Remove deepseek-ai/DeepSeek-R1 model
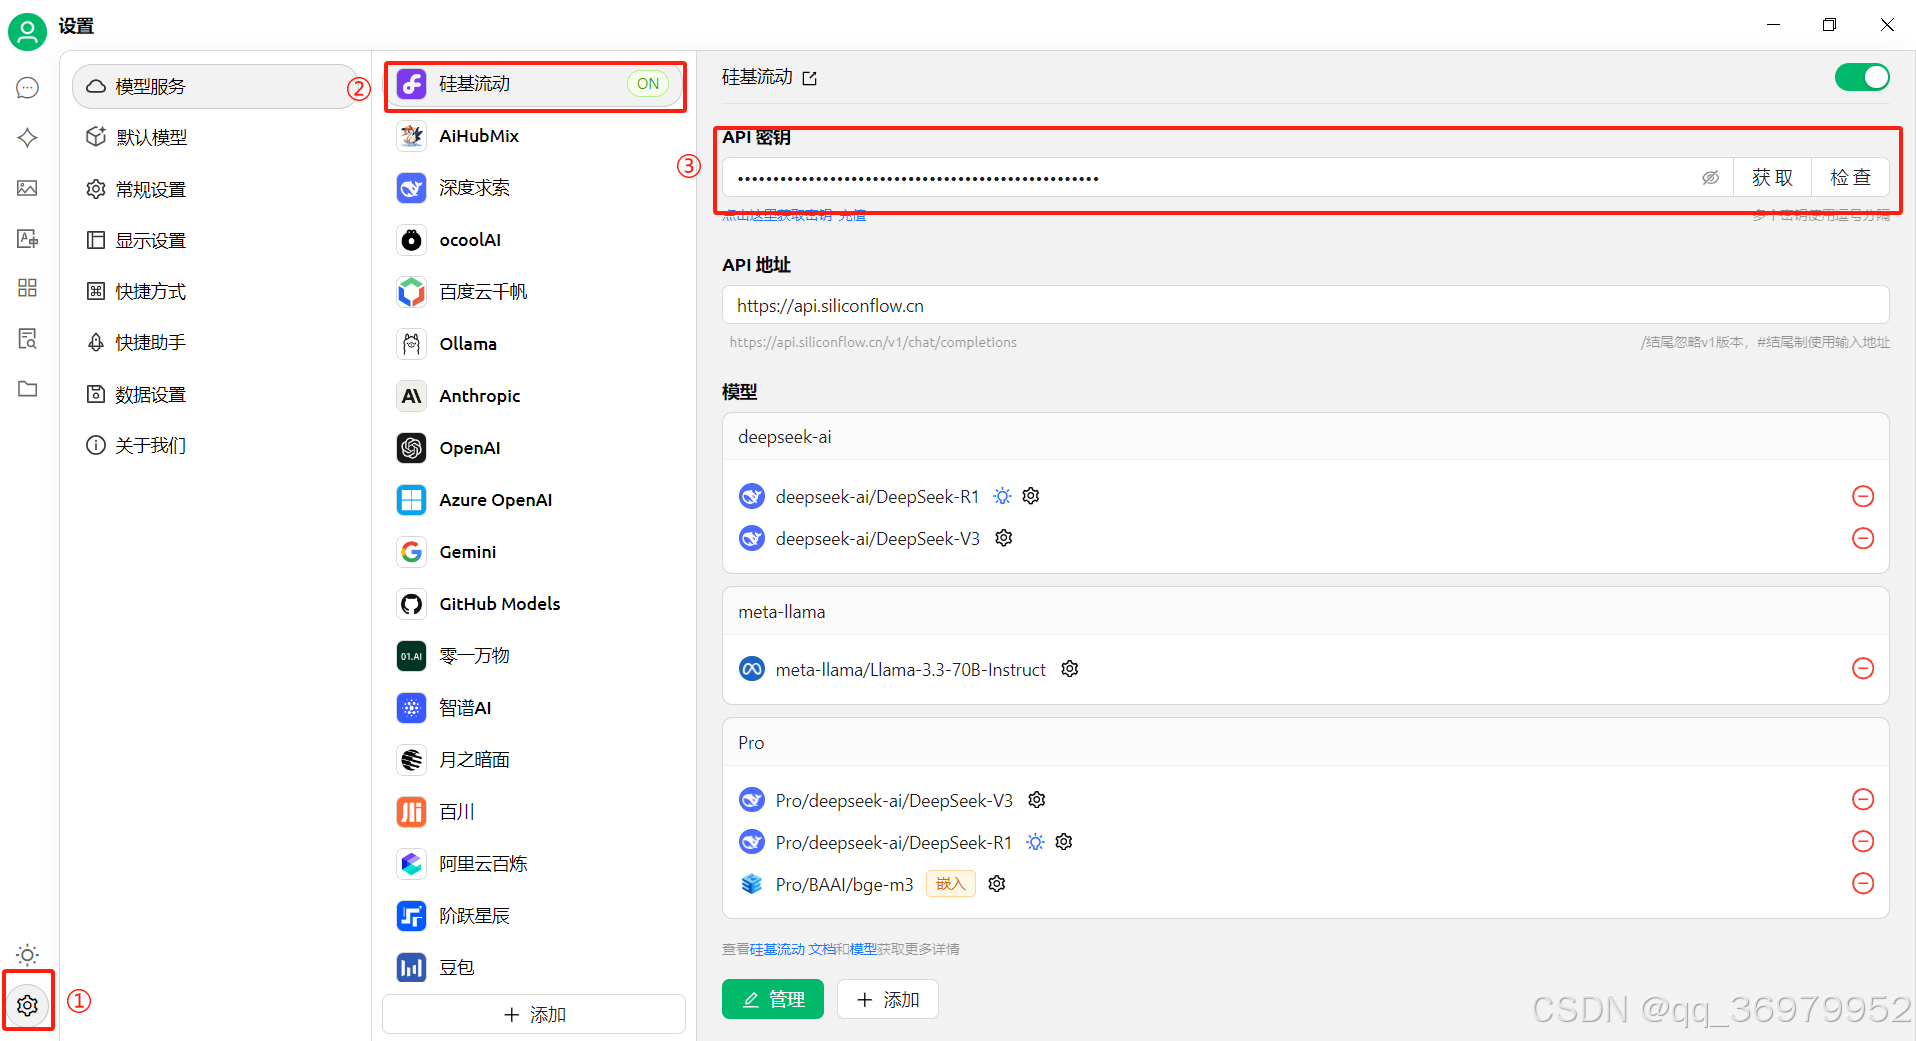This screenshot has width=1916, height=1041. coord(1863,496)
